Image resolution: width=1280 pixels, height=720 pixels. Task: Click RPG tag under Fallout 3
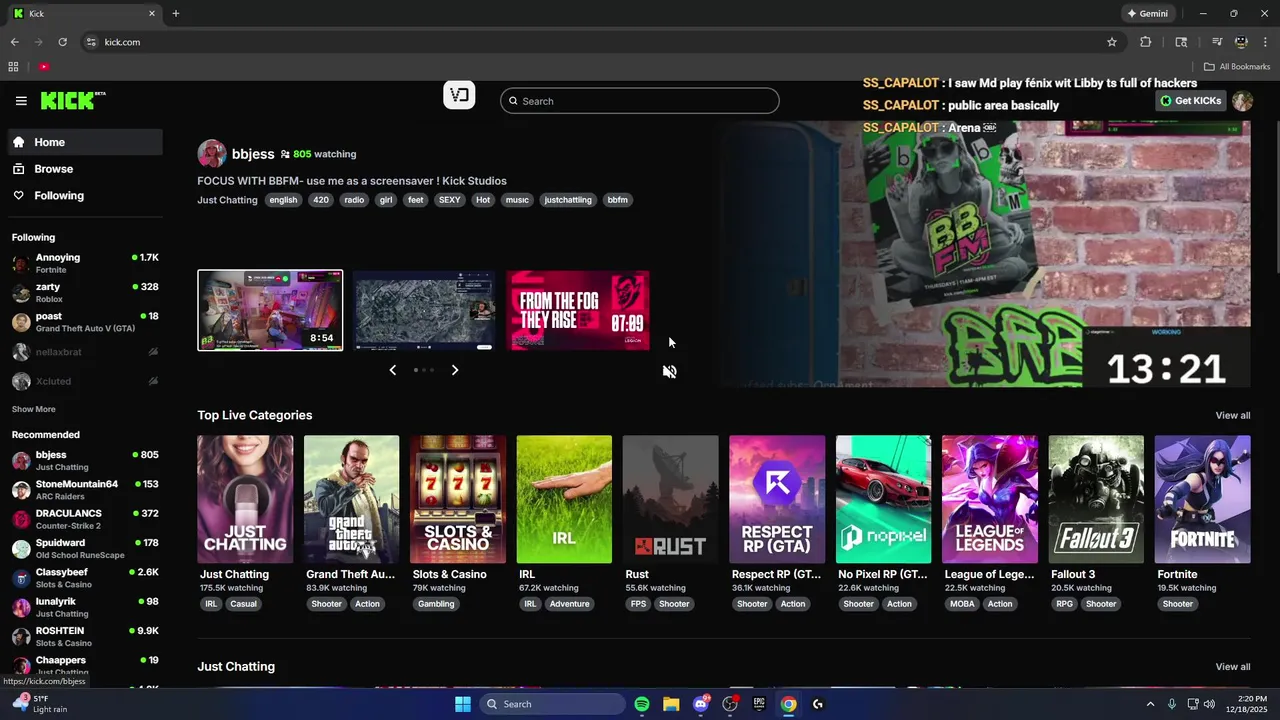click(1064, 604)
